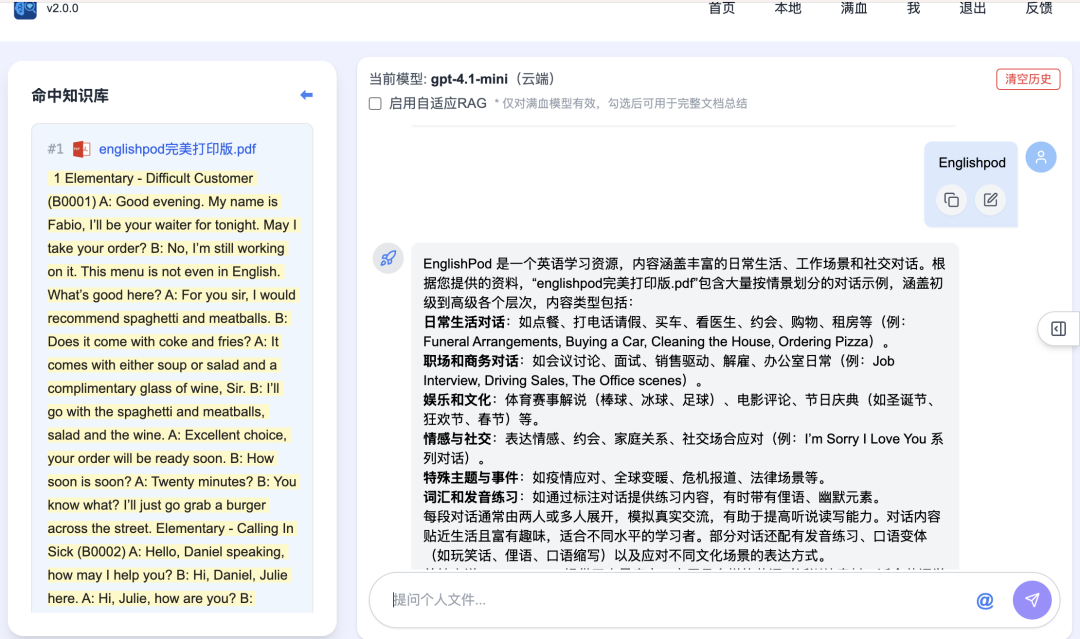Click the 娱乐和文化 bold heading
Image resolution: width=1080 pixels, height=639 pixels.
point(457,400)
